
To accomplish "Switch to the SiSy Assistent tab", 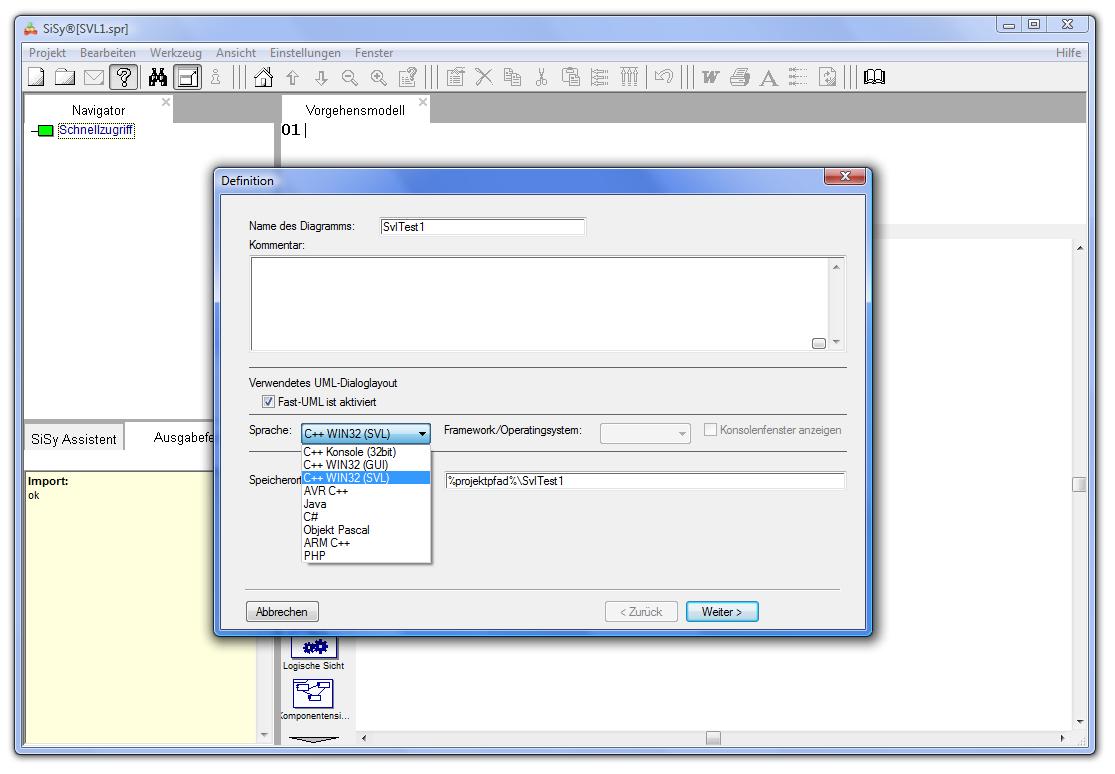I will coord(73,439).
